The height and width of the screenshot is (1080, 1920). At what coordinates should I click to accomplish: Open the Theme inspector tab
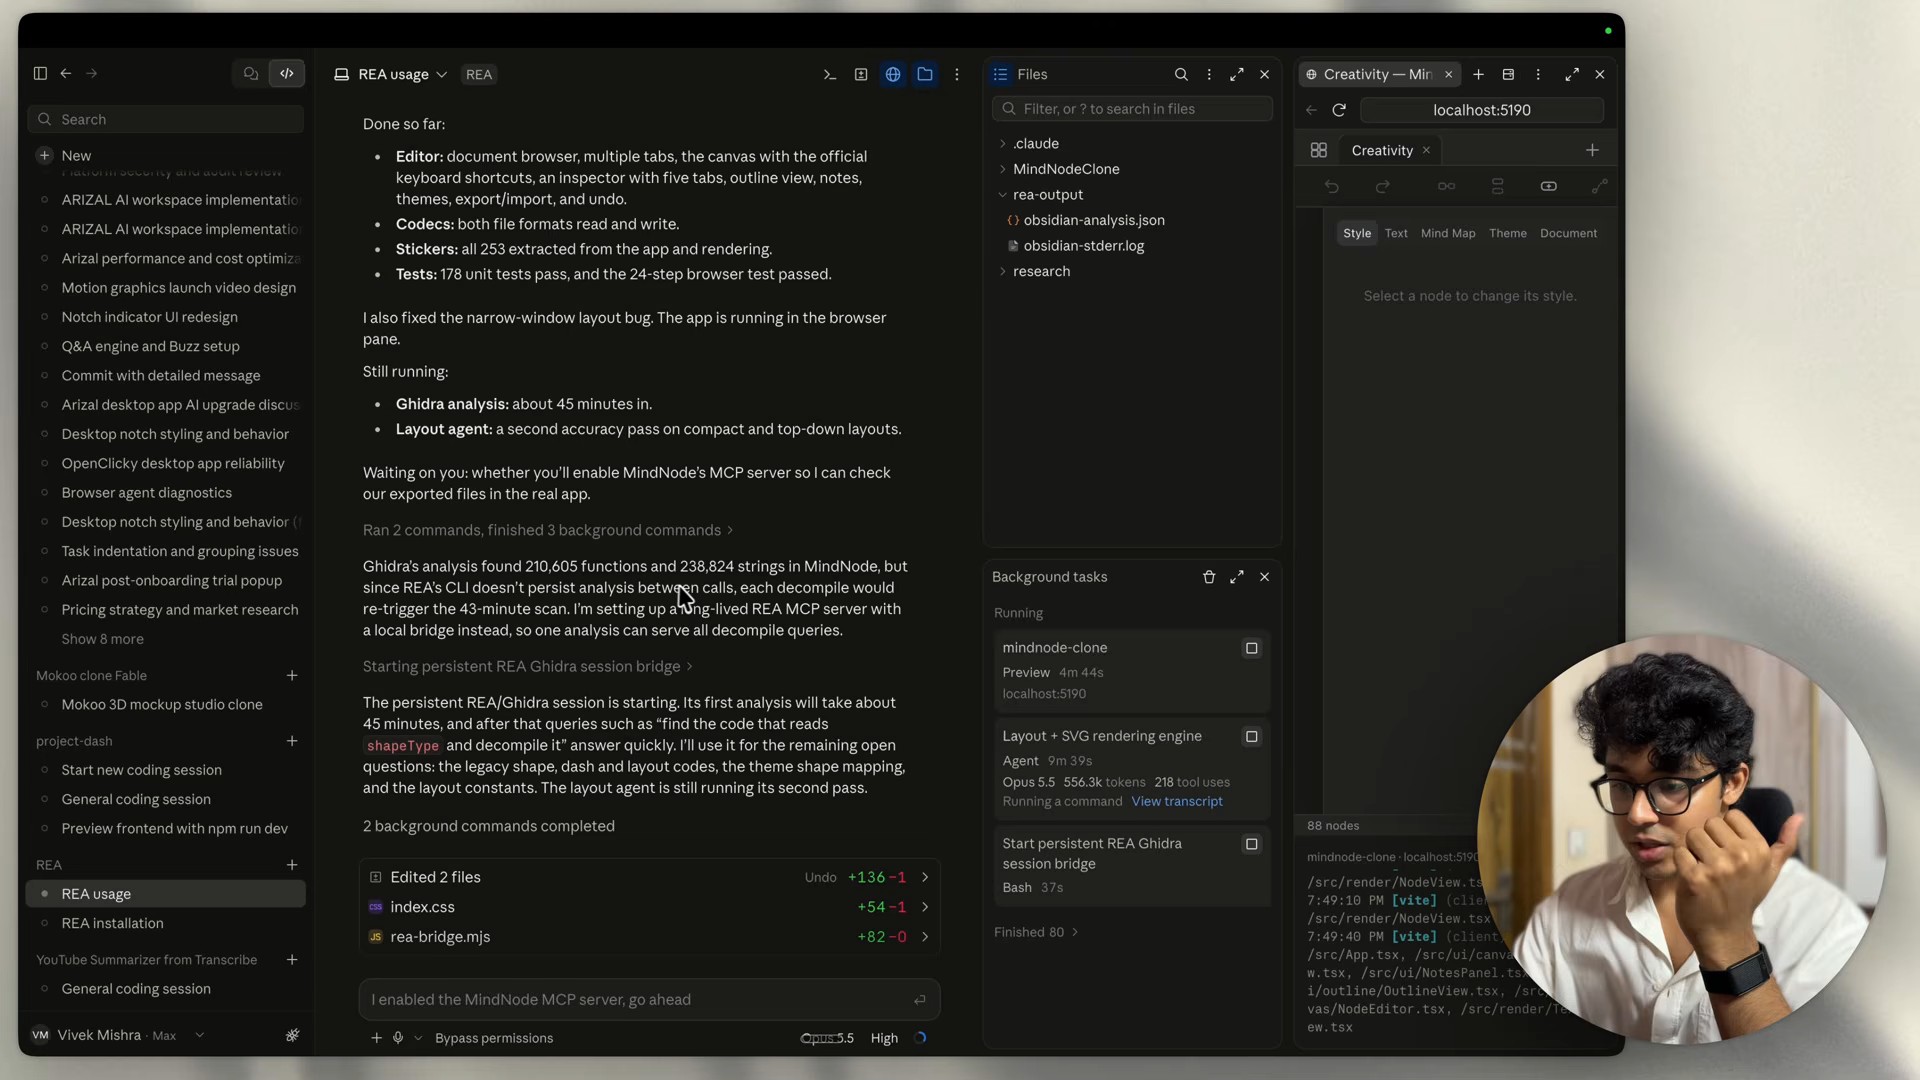[x=1508, y=233]
